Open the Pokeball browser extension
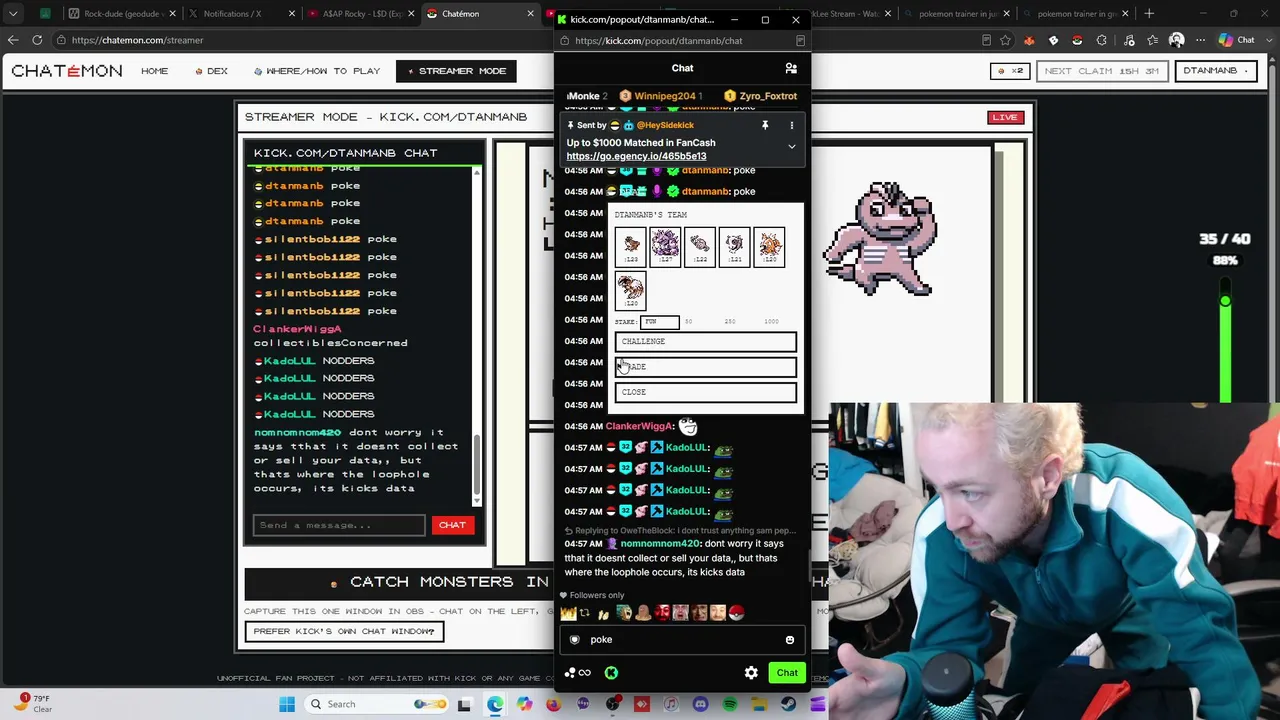Screen dimensions: 1280x720 pos(1077,40)
